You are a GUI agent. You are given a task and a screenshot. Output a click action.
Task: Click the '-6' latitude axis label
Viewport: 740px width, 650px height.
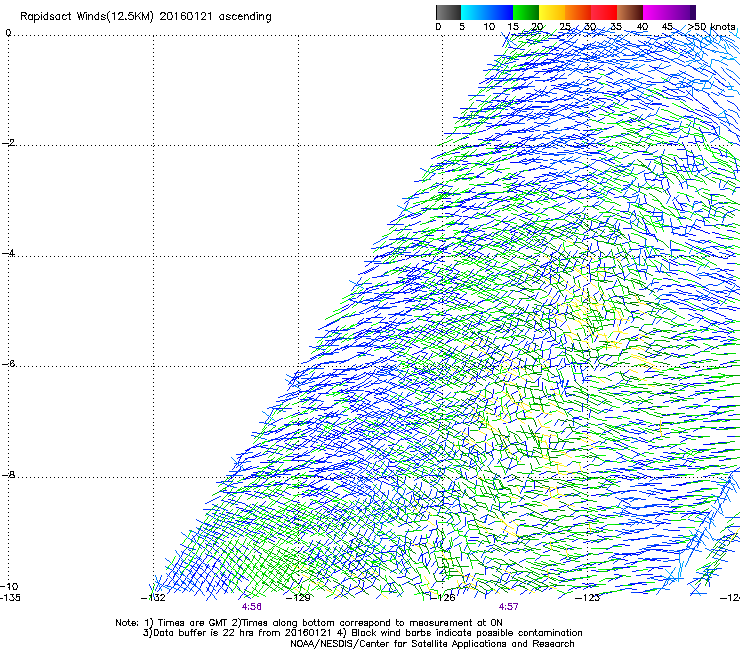pyautogui.click(x=8, y=363)
